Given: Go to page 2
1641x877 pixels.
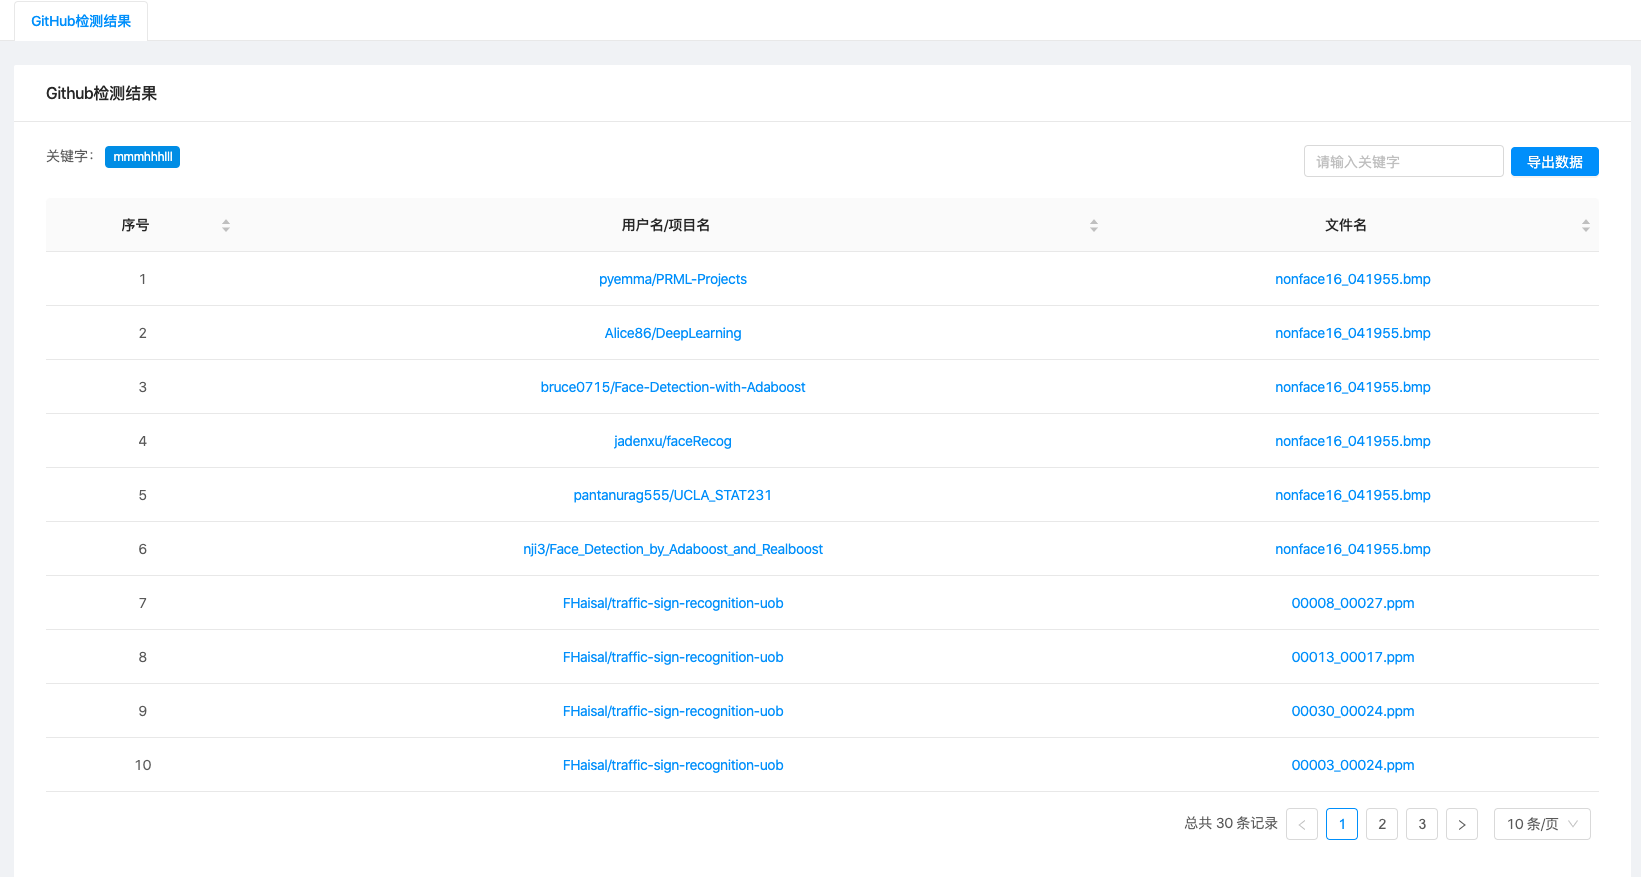Looking at the screenshot, I should click(1382, 824).
